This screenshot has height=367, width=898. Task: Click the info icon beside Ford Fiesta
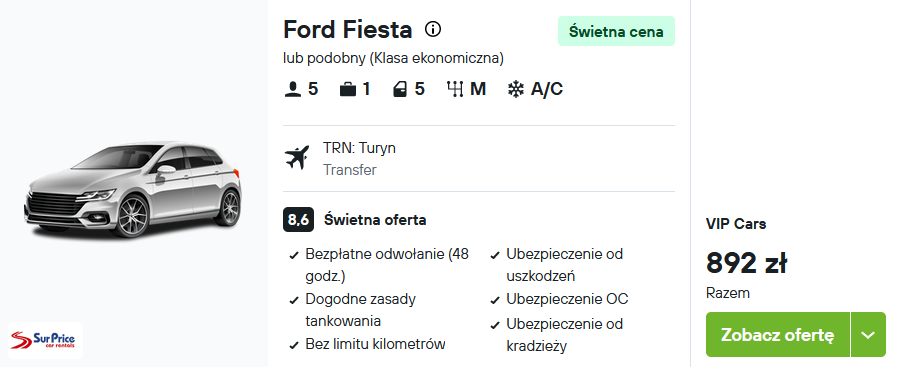pyautogui.click(x=433, y=29)
